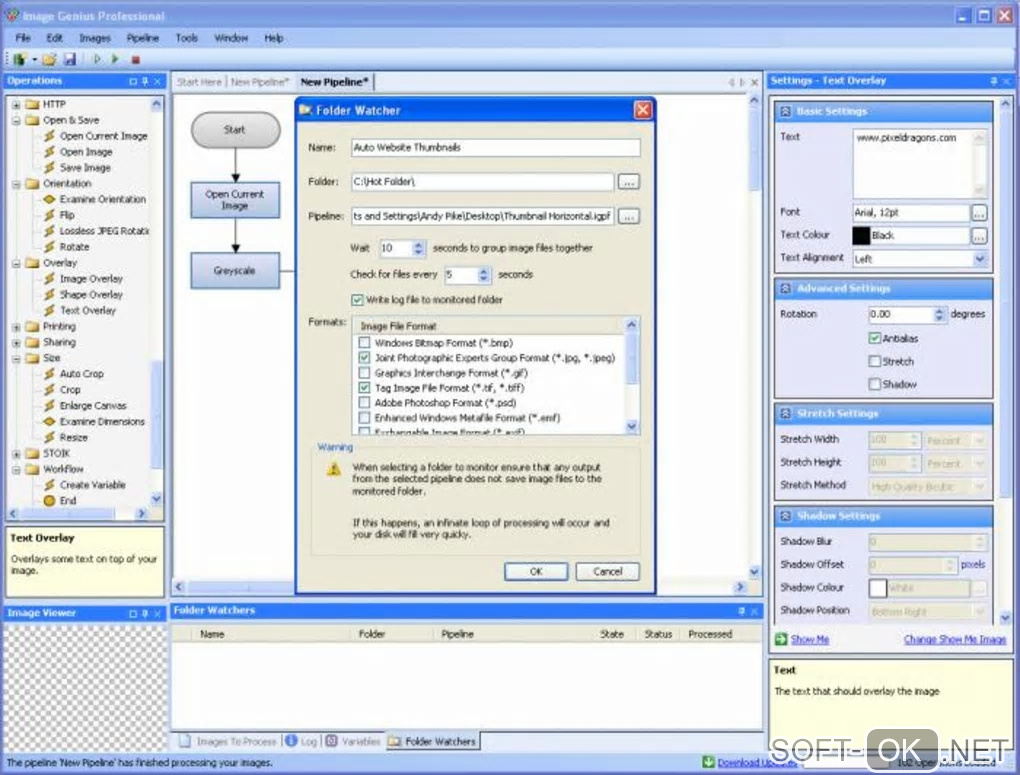Viewport: 1020px width, 775px height.
Task: Click the new pipeline toolbar icon
Action: [x=19, y=60]
